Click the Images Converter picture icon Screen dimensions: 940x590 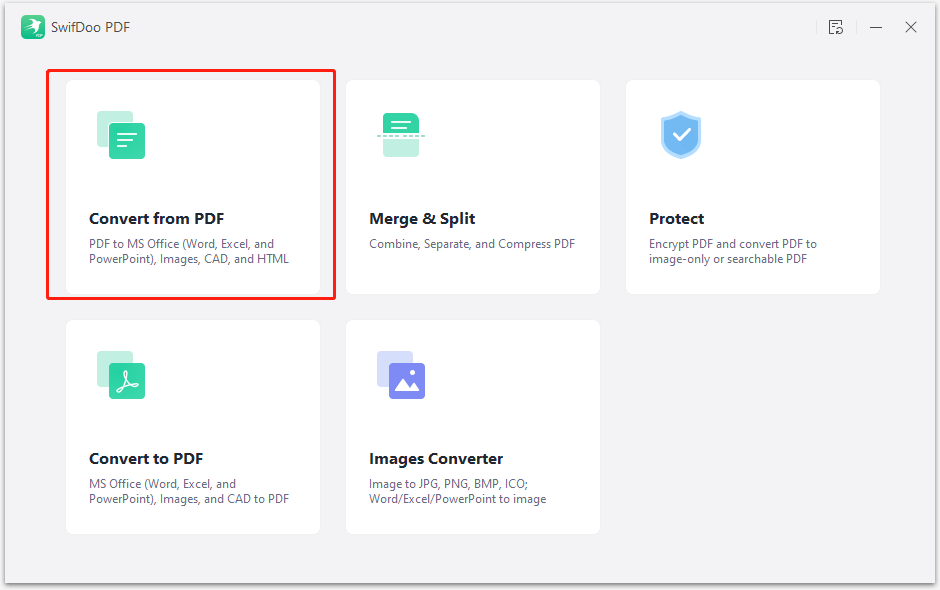401,377
